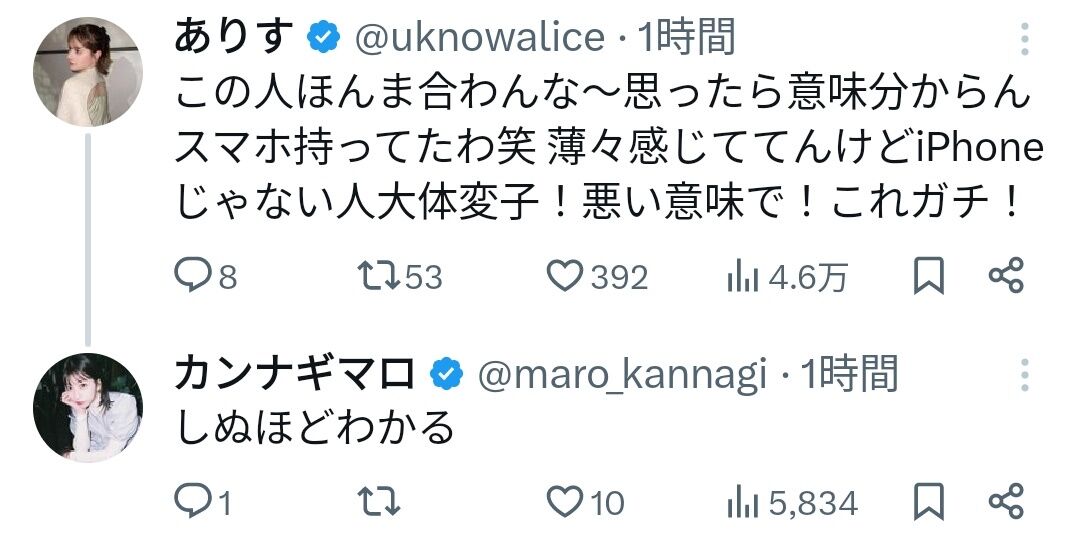The image size is (1080, 546).
Task: Retweet ありす's post
Action: coord(376,276)
